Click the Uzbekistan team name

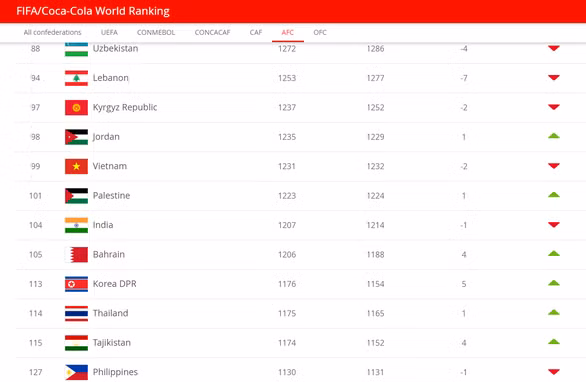coord(115,49)
